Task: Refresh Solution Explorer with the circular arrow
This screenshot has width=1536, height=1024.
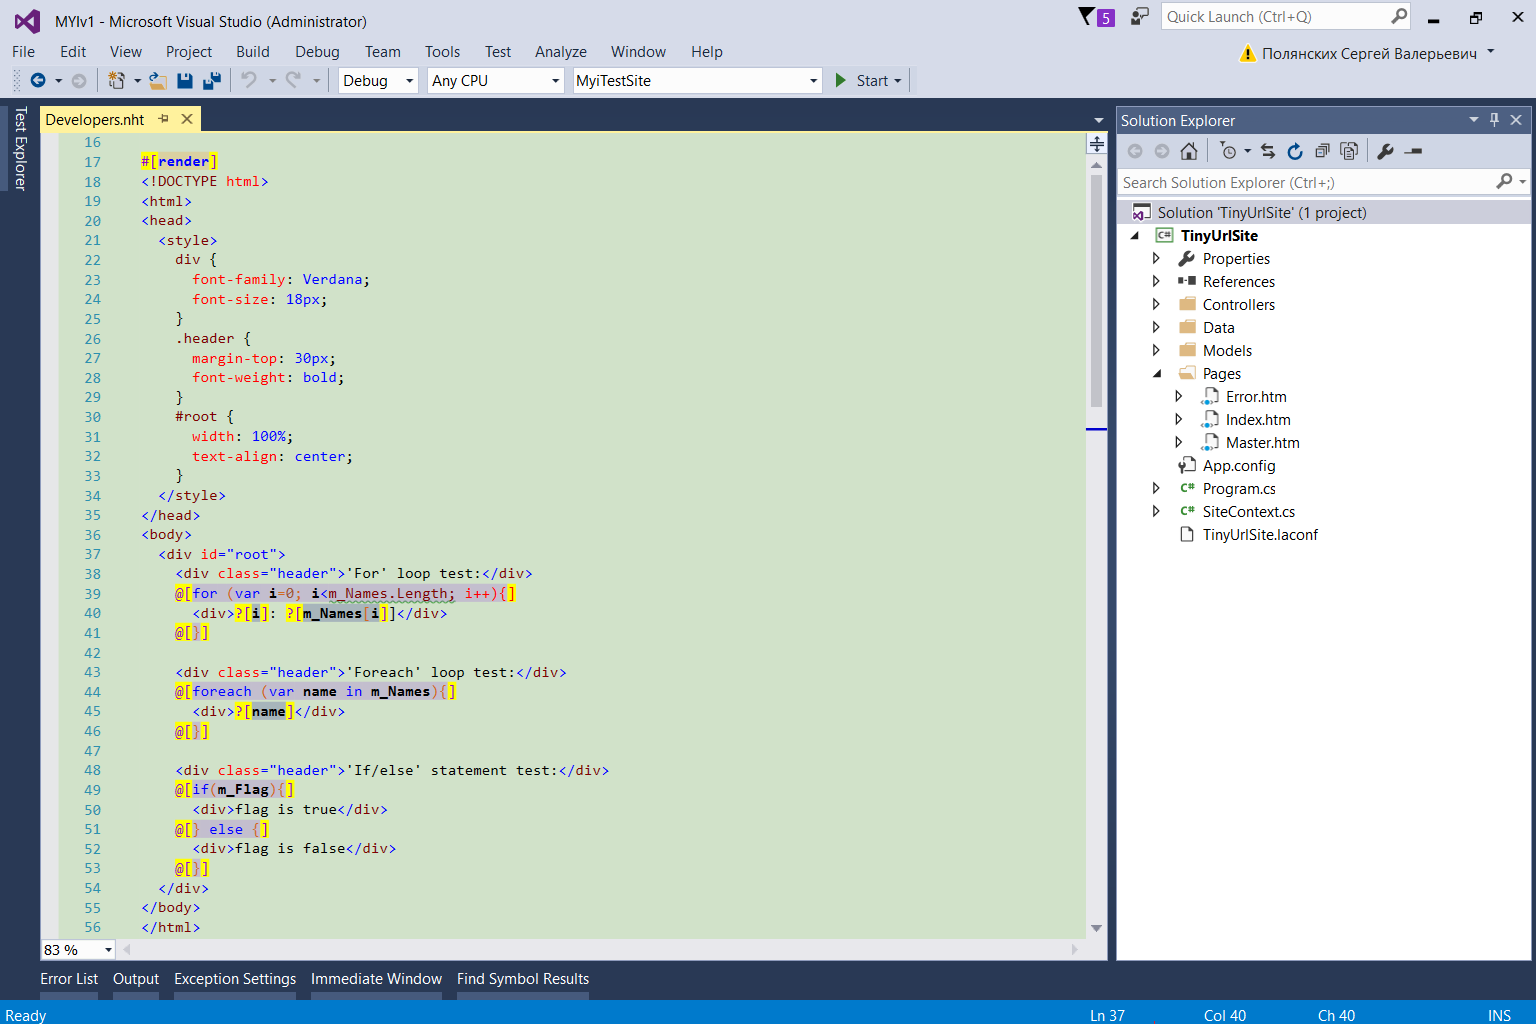Action: [1295, 151]
